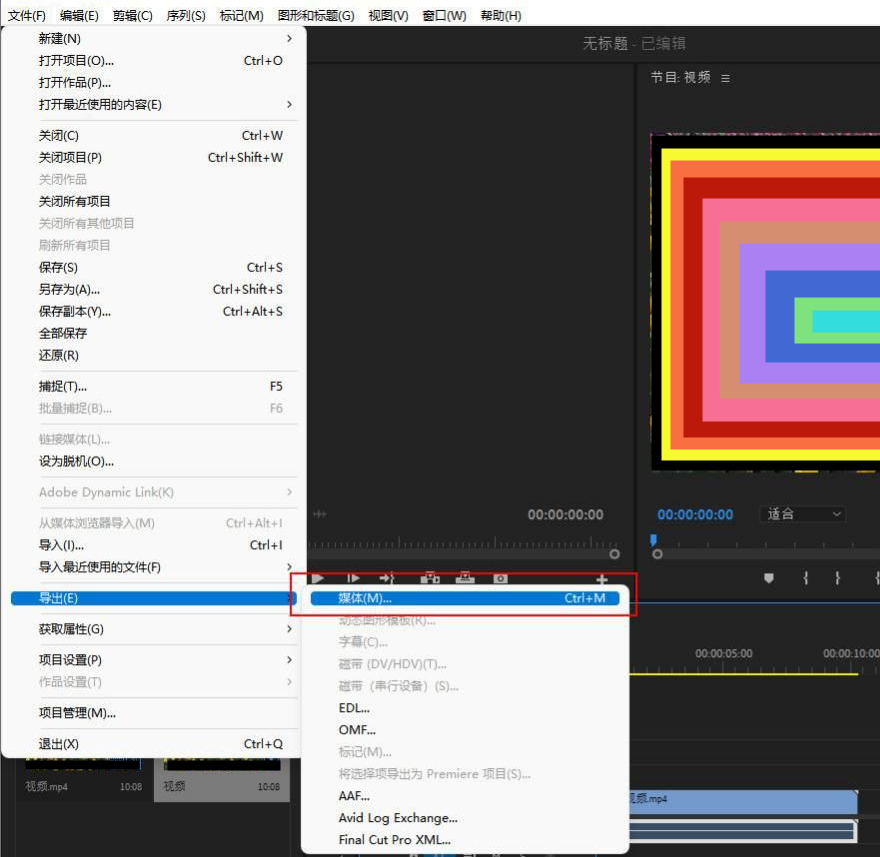Click the Insert clip icon
The width and height of the screenshot is (880, 857).
[430, 578]
